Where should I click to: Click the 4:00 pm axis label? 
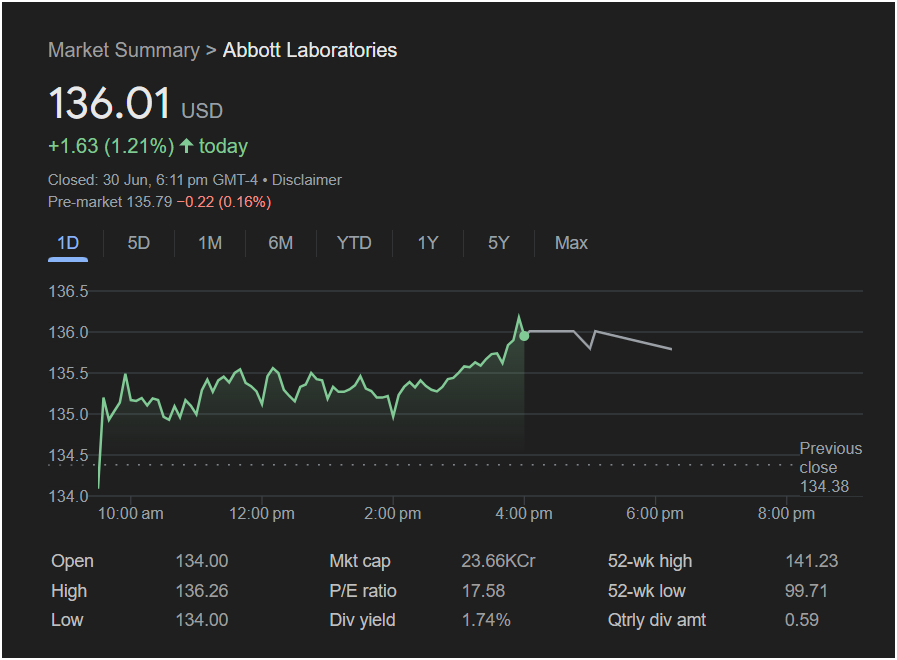pyautogui.click(x=524, y=514)
